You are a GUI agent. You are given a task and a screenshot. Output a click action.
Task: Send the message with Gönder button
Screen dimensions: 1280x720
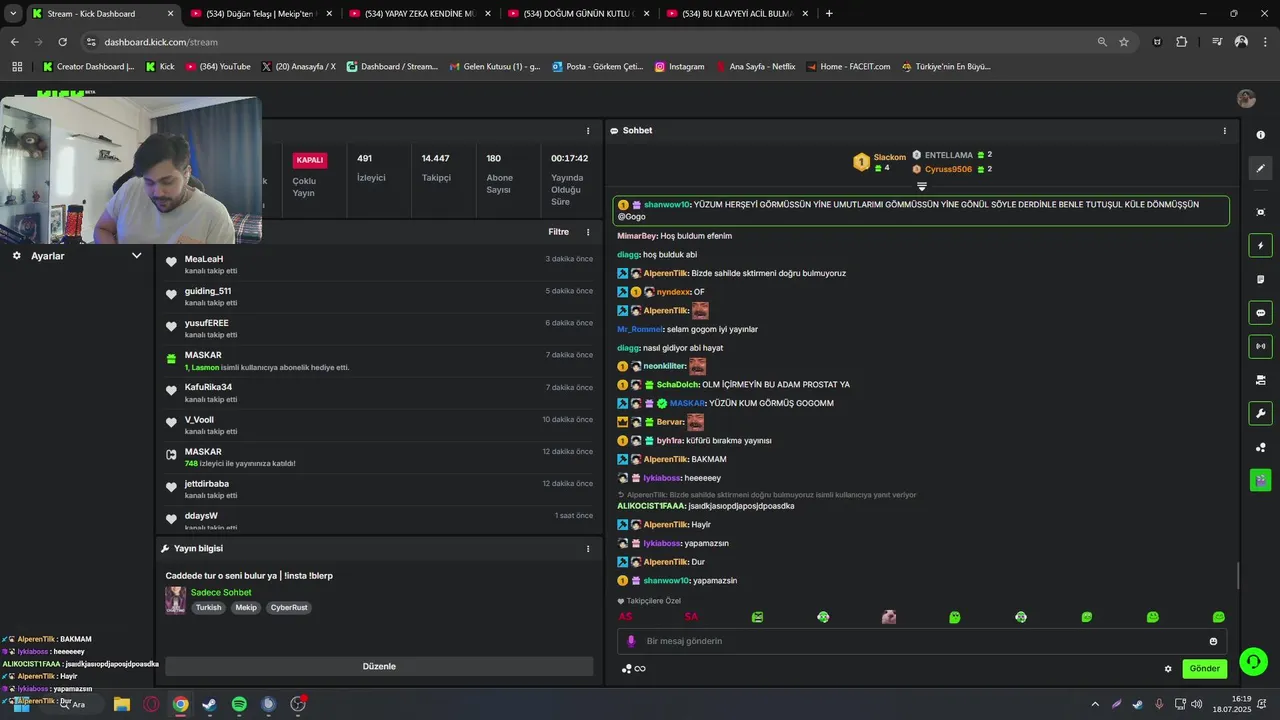point(1204,669)
